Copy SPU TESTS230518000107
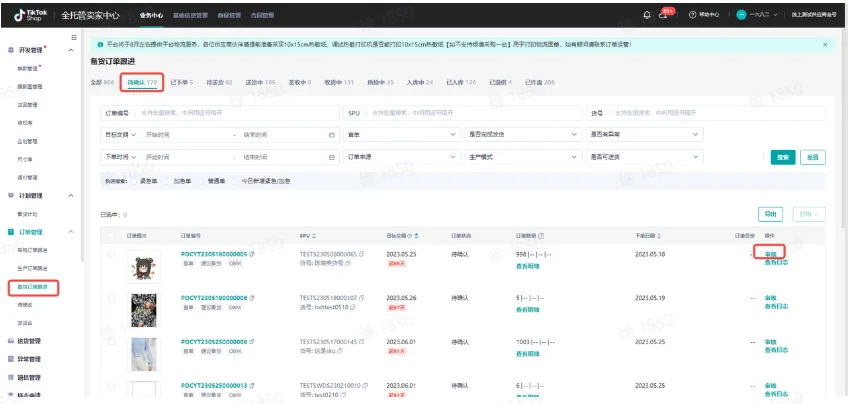The height and width of the screenshot is (404, 848). click(x=362, y=298)
